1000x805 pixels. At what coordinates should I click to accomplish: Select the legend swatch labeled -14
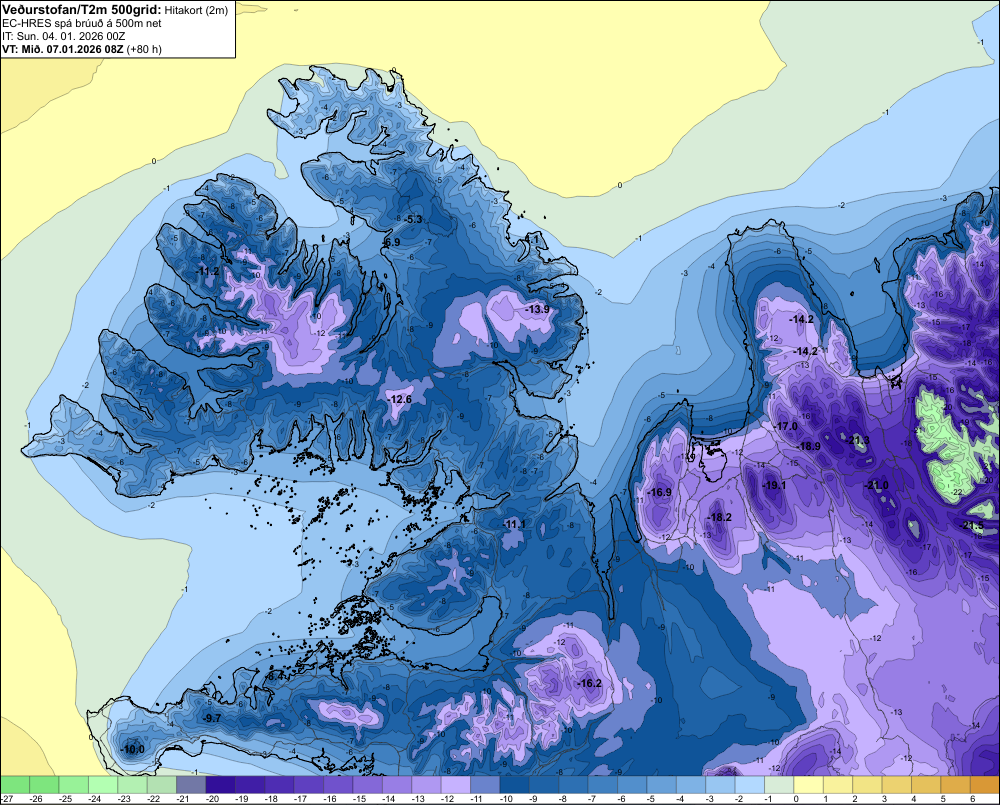click(396, 785)
